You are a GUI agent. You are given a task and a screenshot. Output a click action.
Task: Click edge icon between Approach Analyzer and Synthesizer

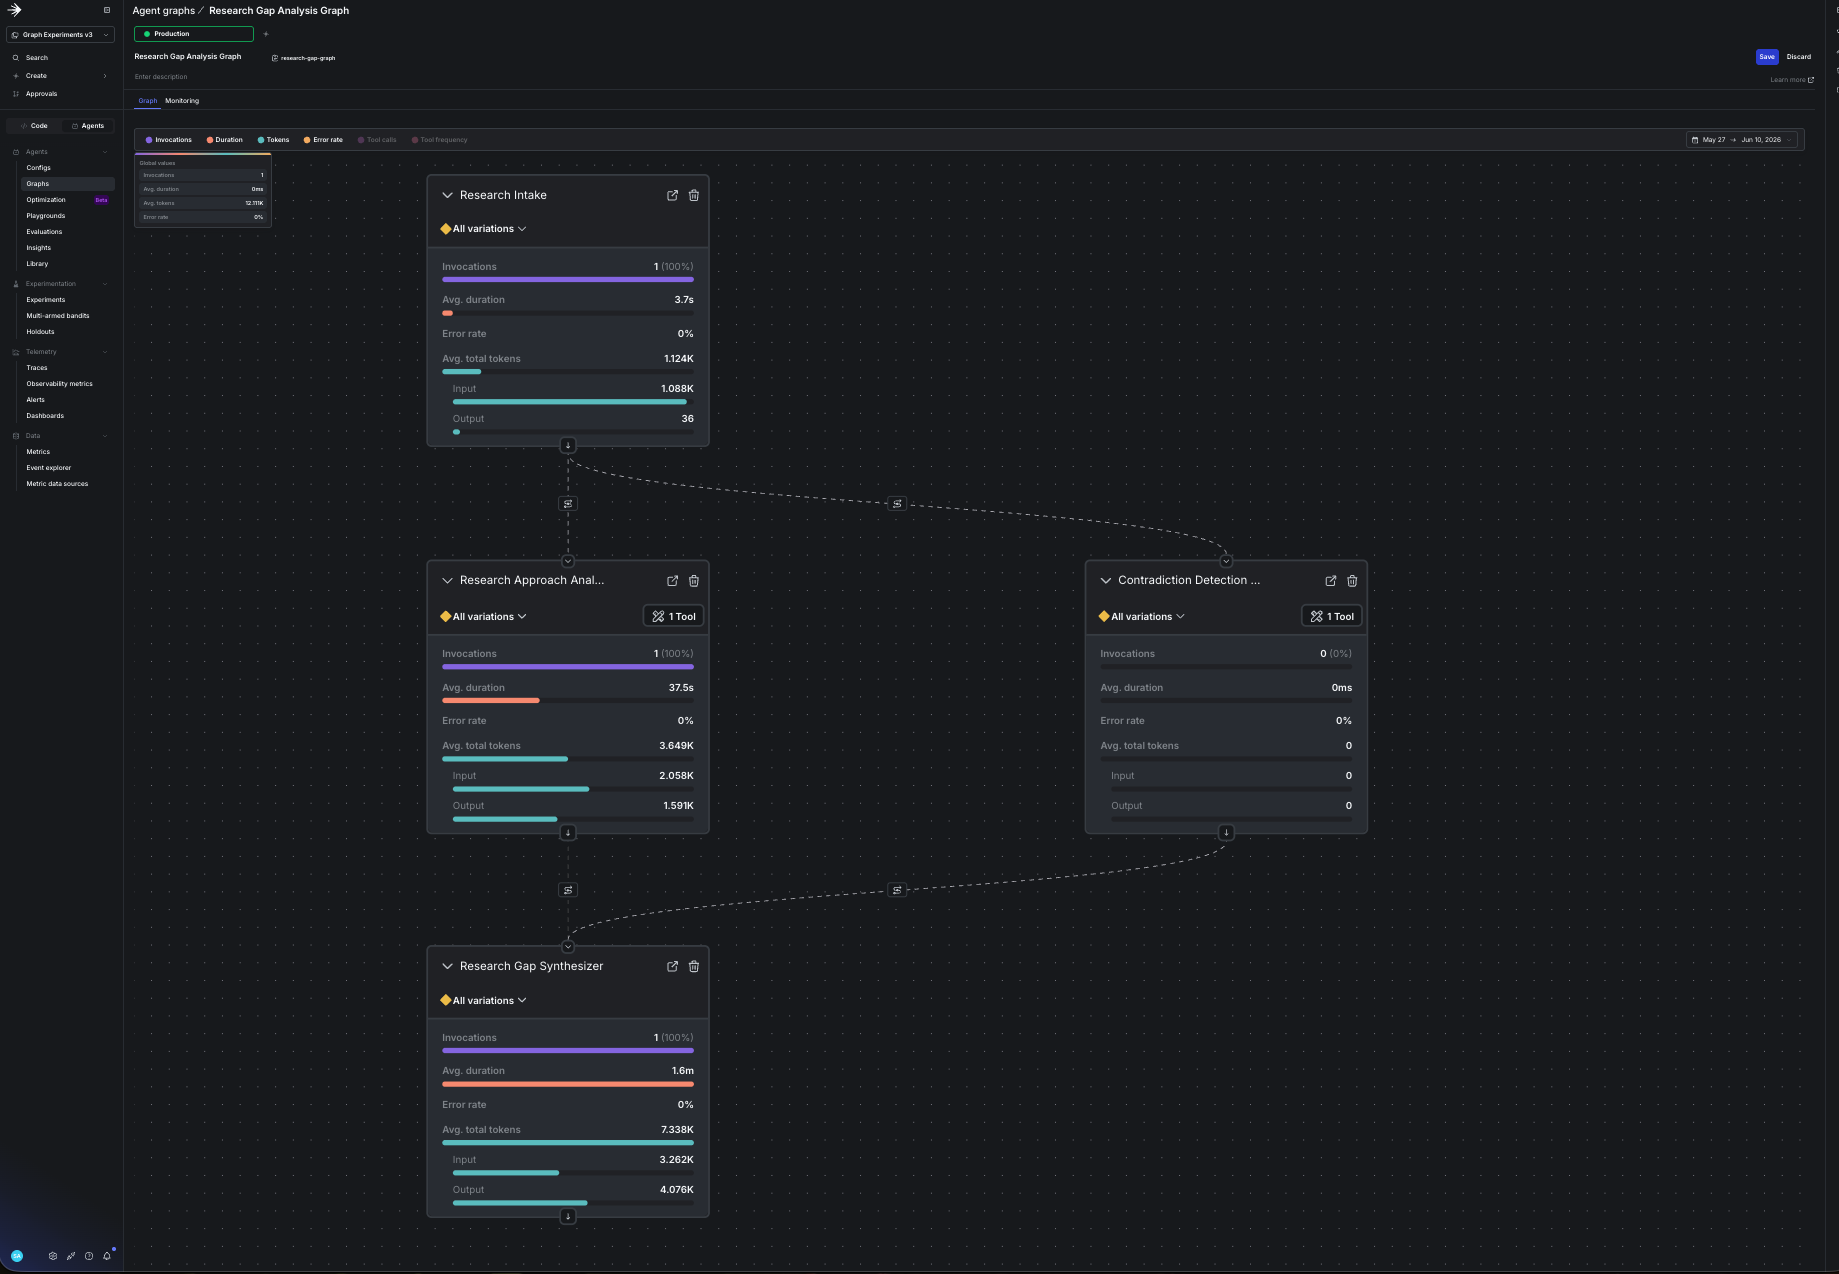point(568,890)
